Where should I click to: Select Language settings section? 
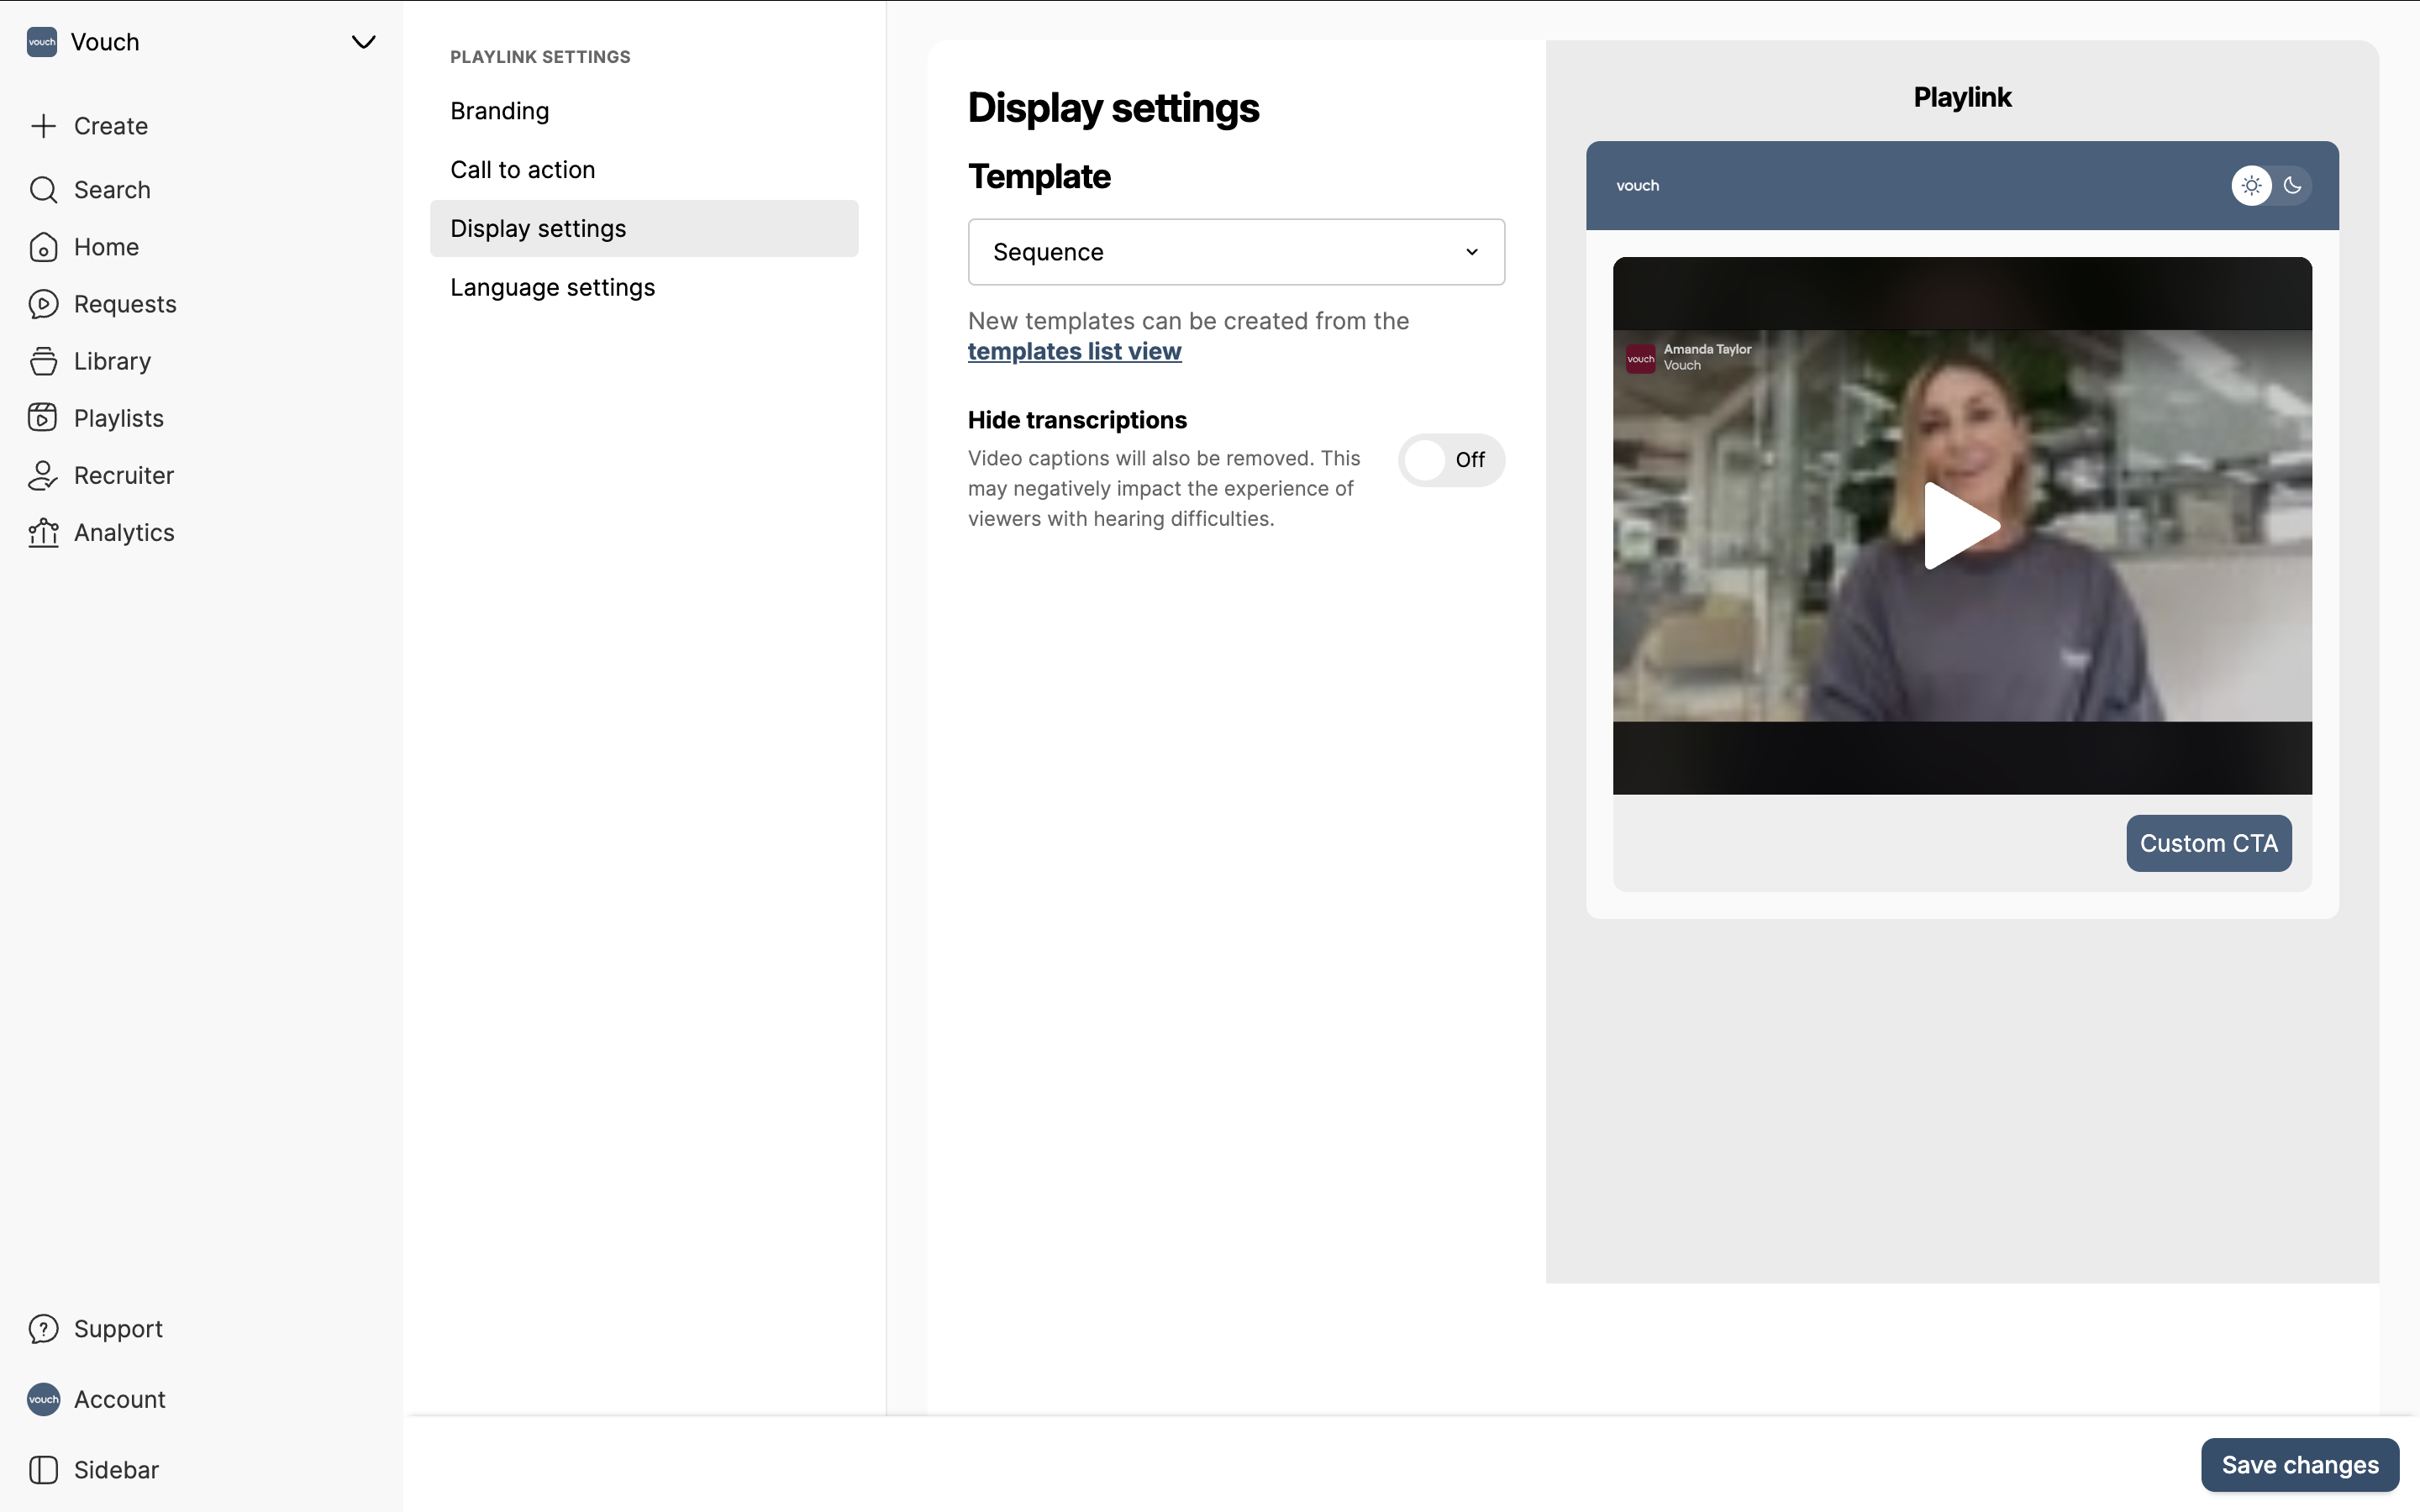(644, 288)
